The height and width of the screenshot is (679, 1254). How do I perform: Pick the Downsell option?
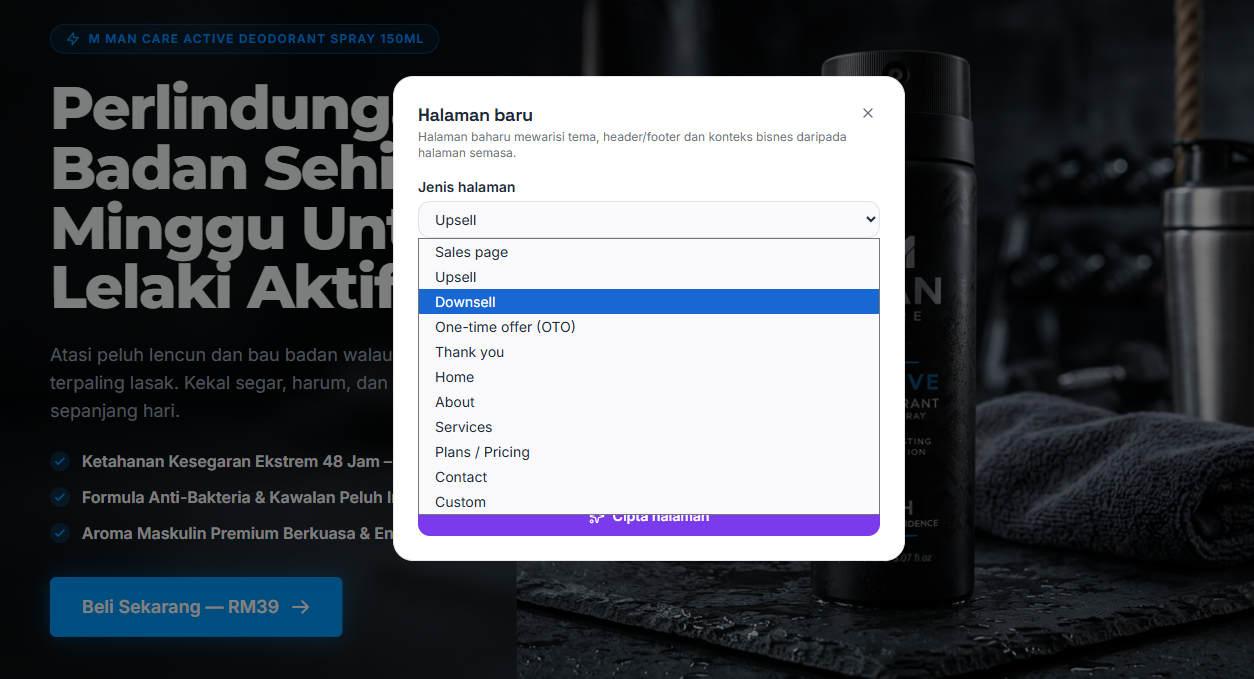point(649,302)
